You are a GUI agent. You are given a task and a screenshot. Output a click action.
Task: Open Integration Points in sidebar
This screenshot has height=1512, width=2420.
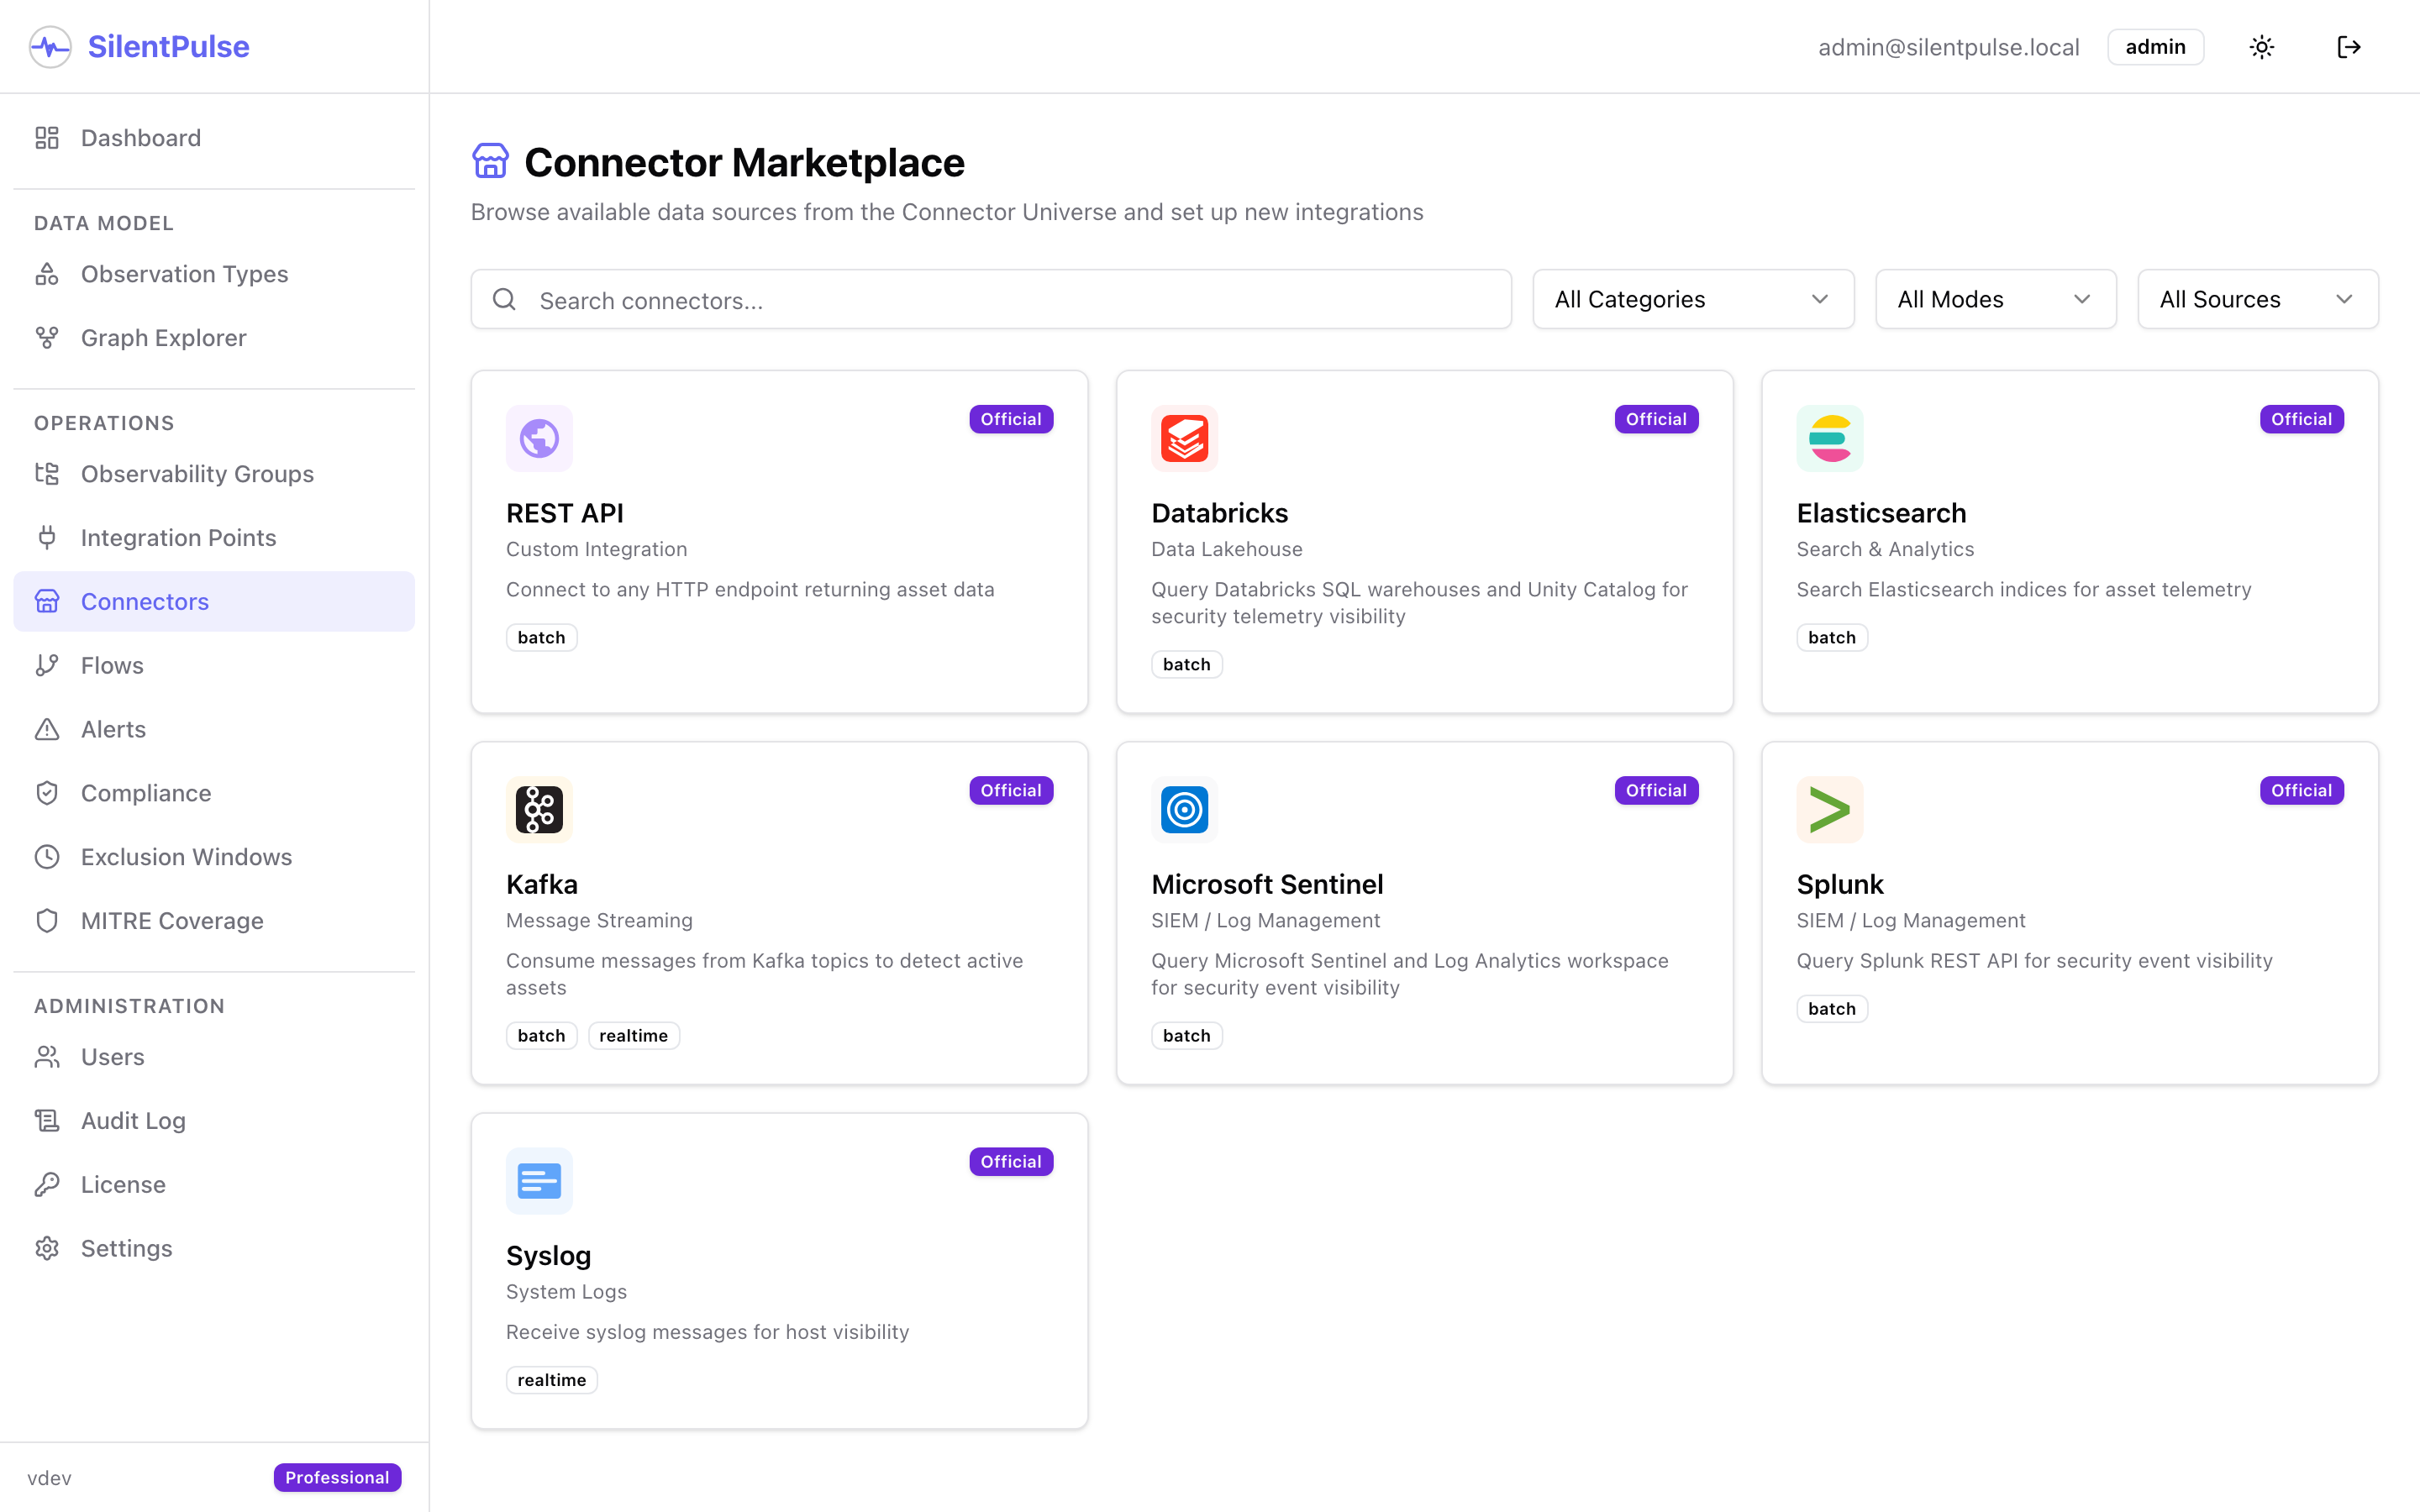pos(214,538)
